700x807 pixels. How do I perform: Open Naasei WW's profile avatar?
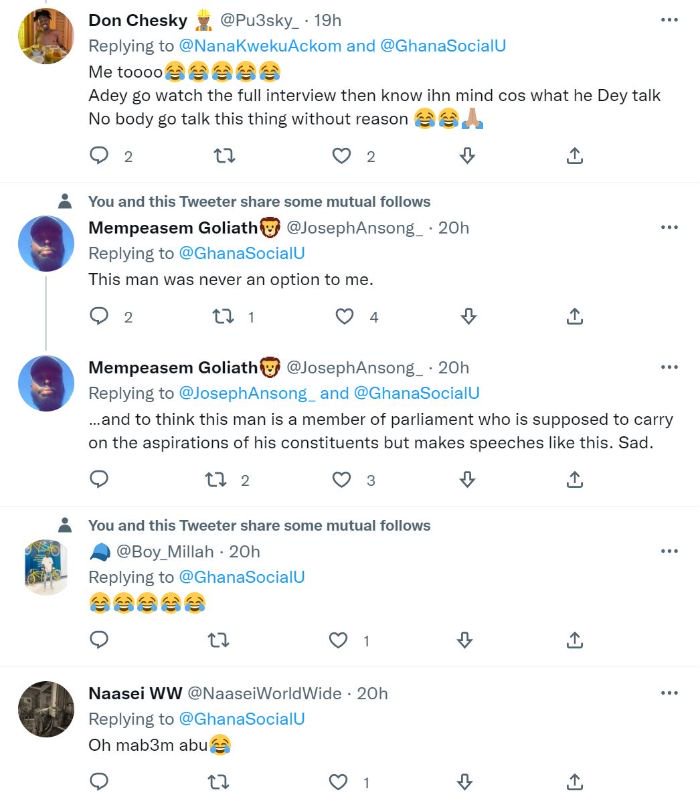(x=46, y=710)
